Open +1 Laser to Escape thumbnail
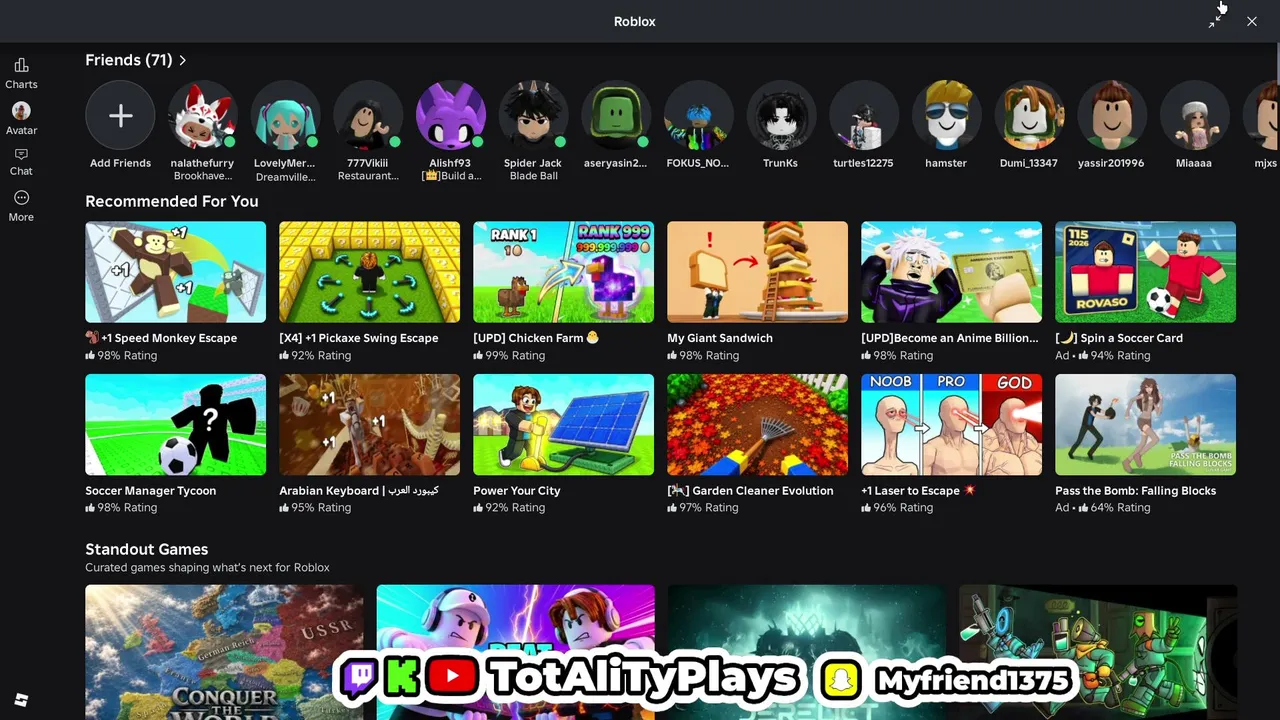Screen dimensions: 1280x720 click(x=952, y=425)
